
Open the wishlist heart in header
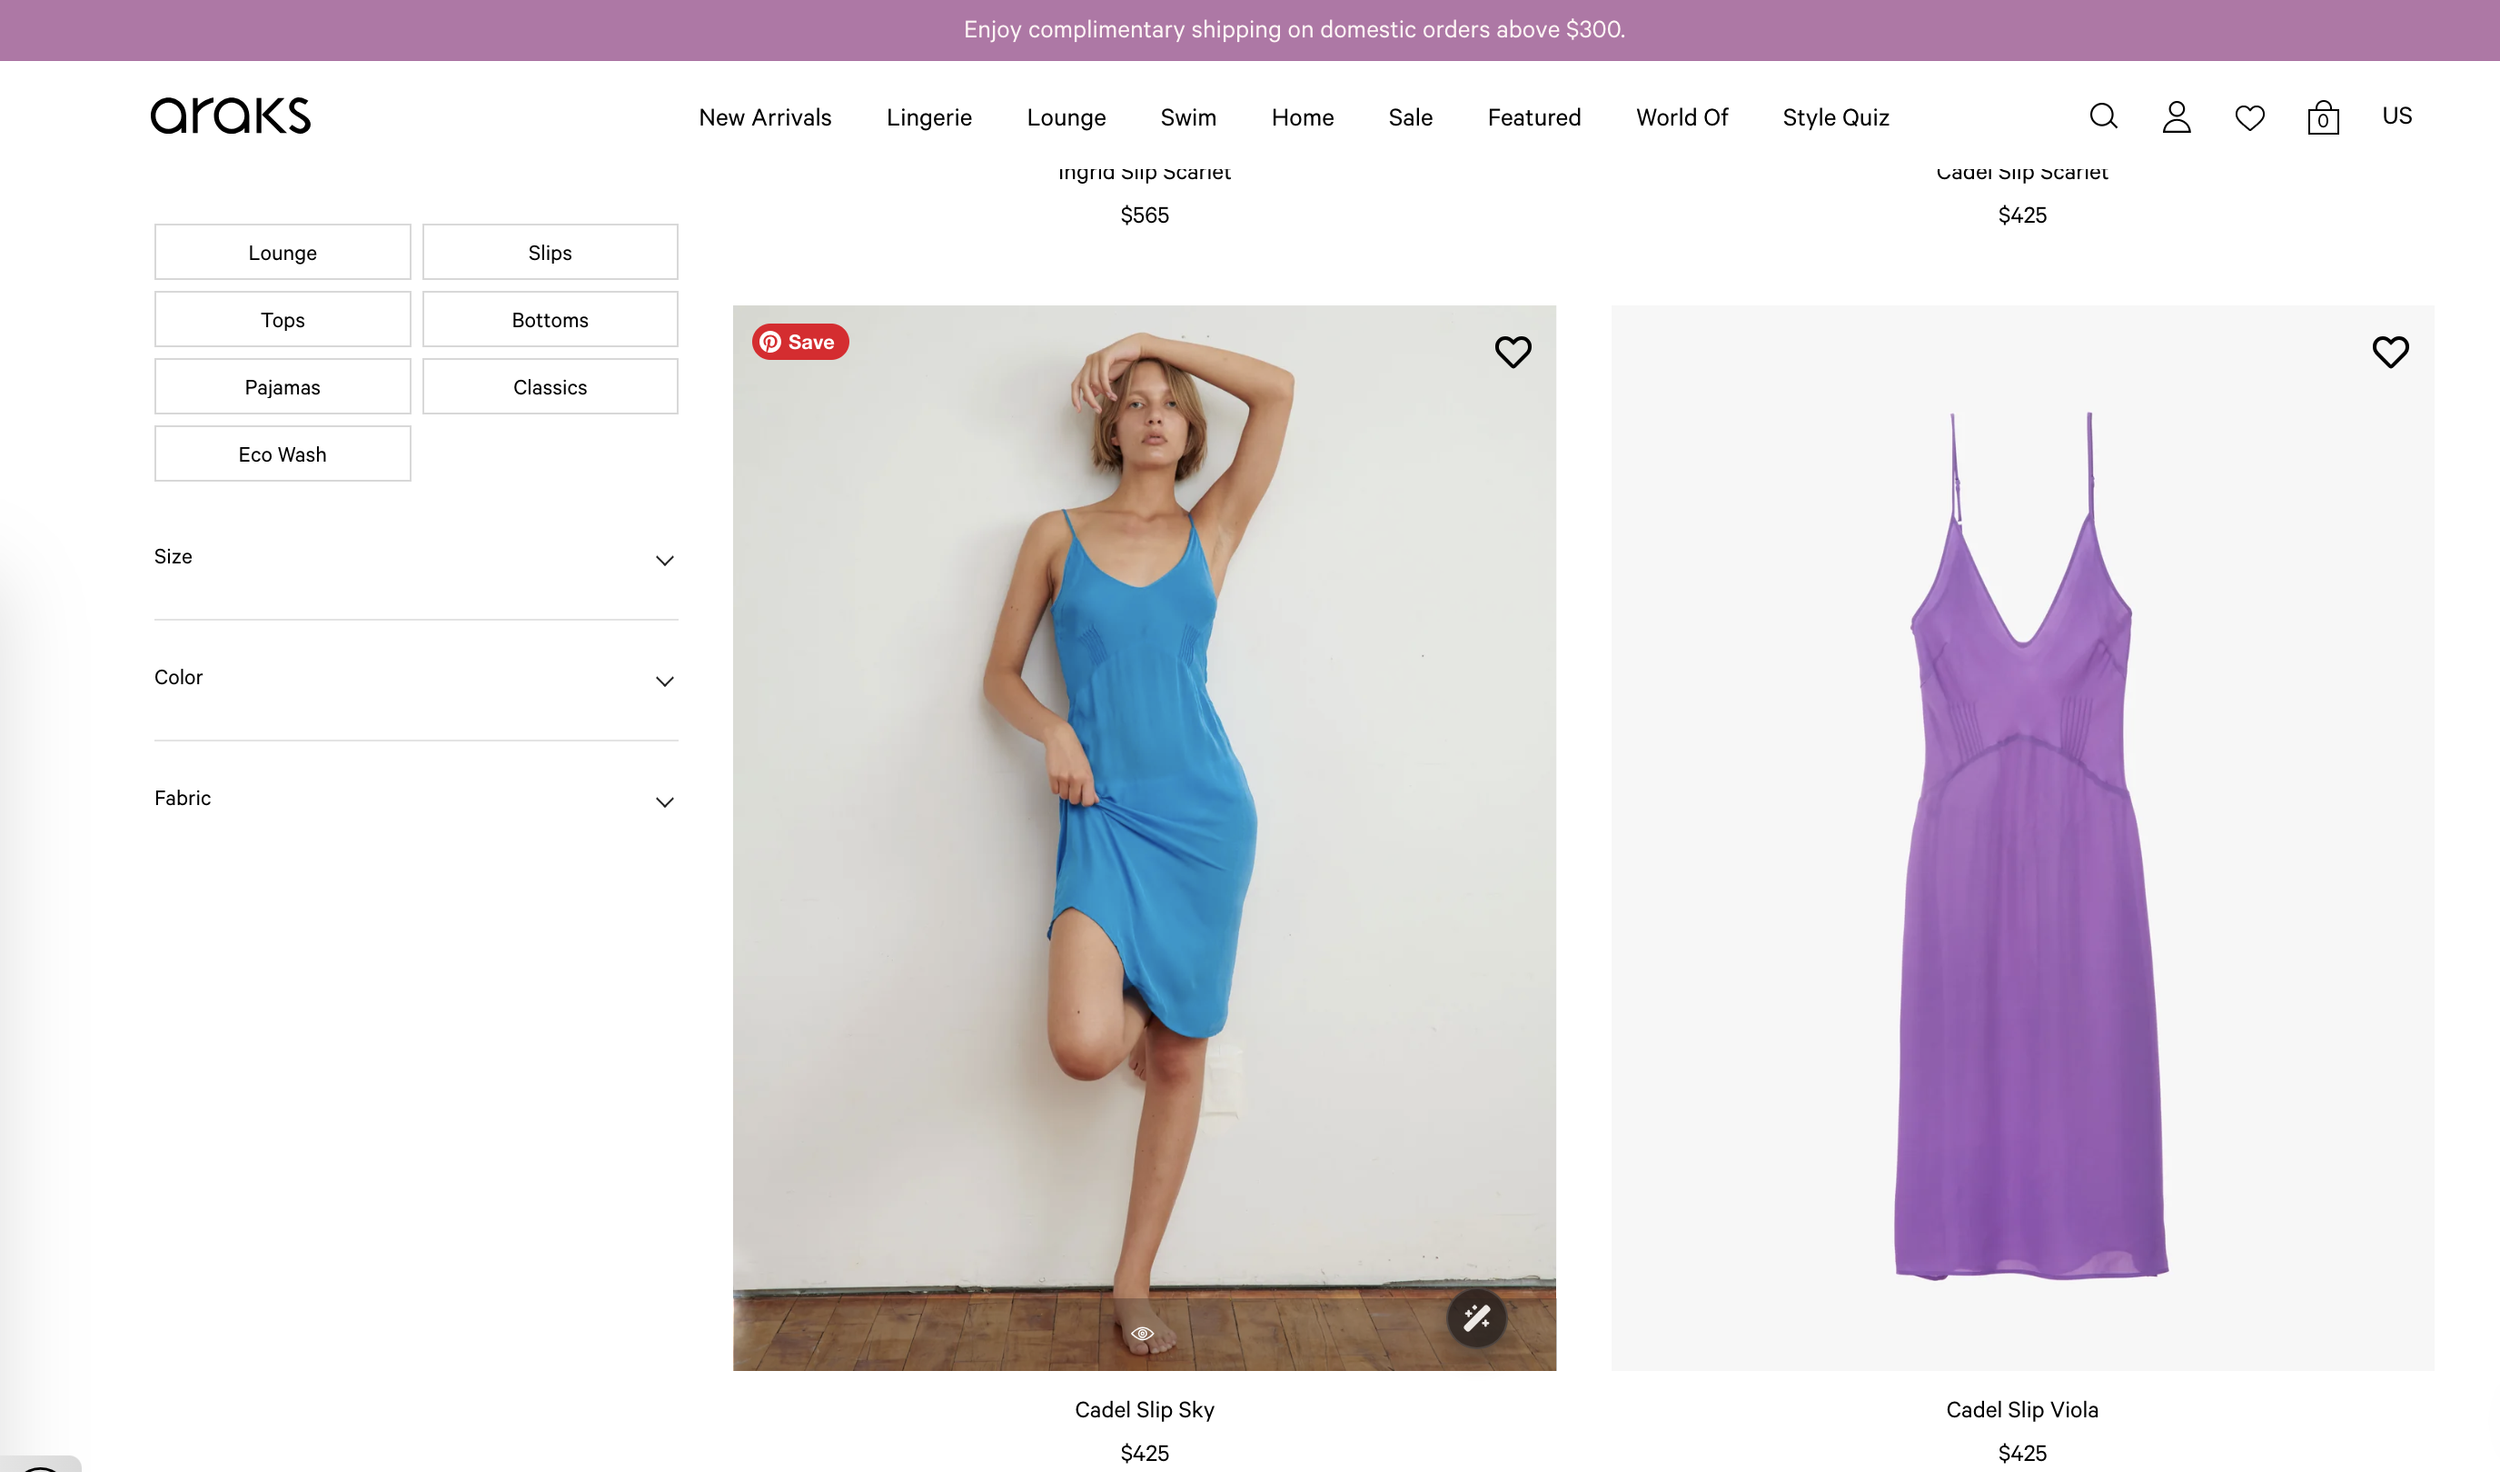click(x=2249, y=118)
